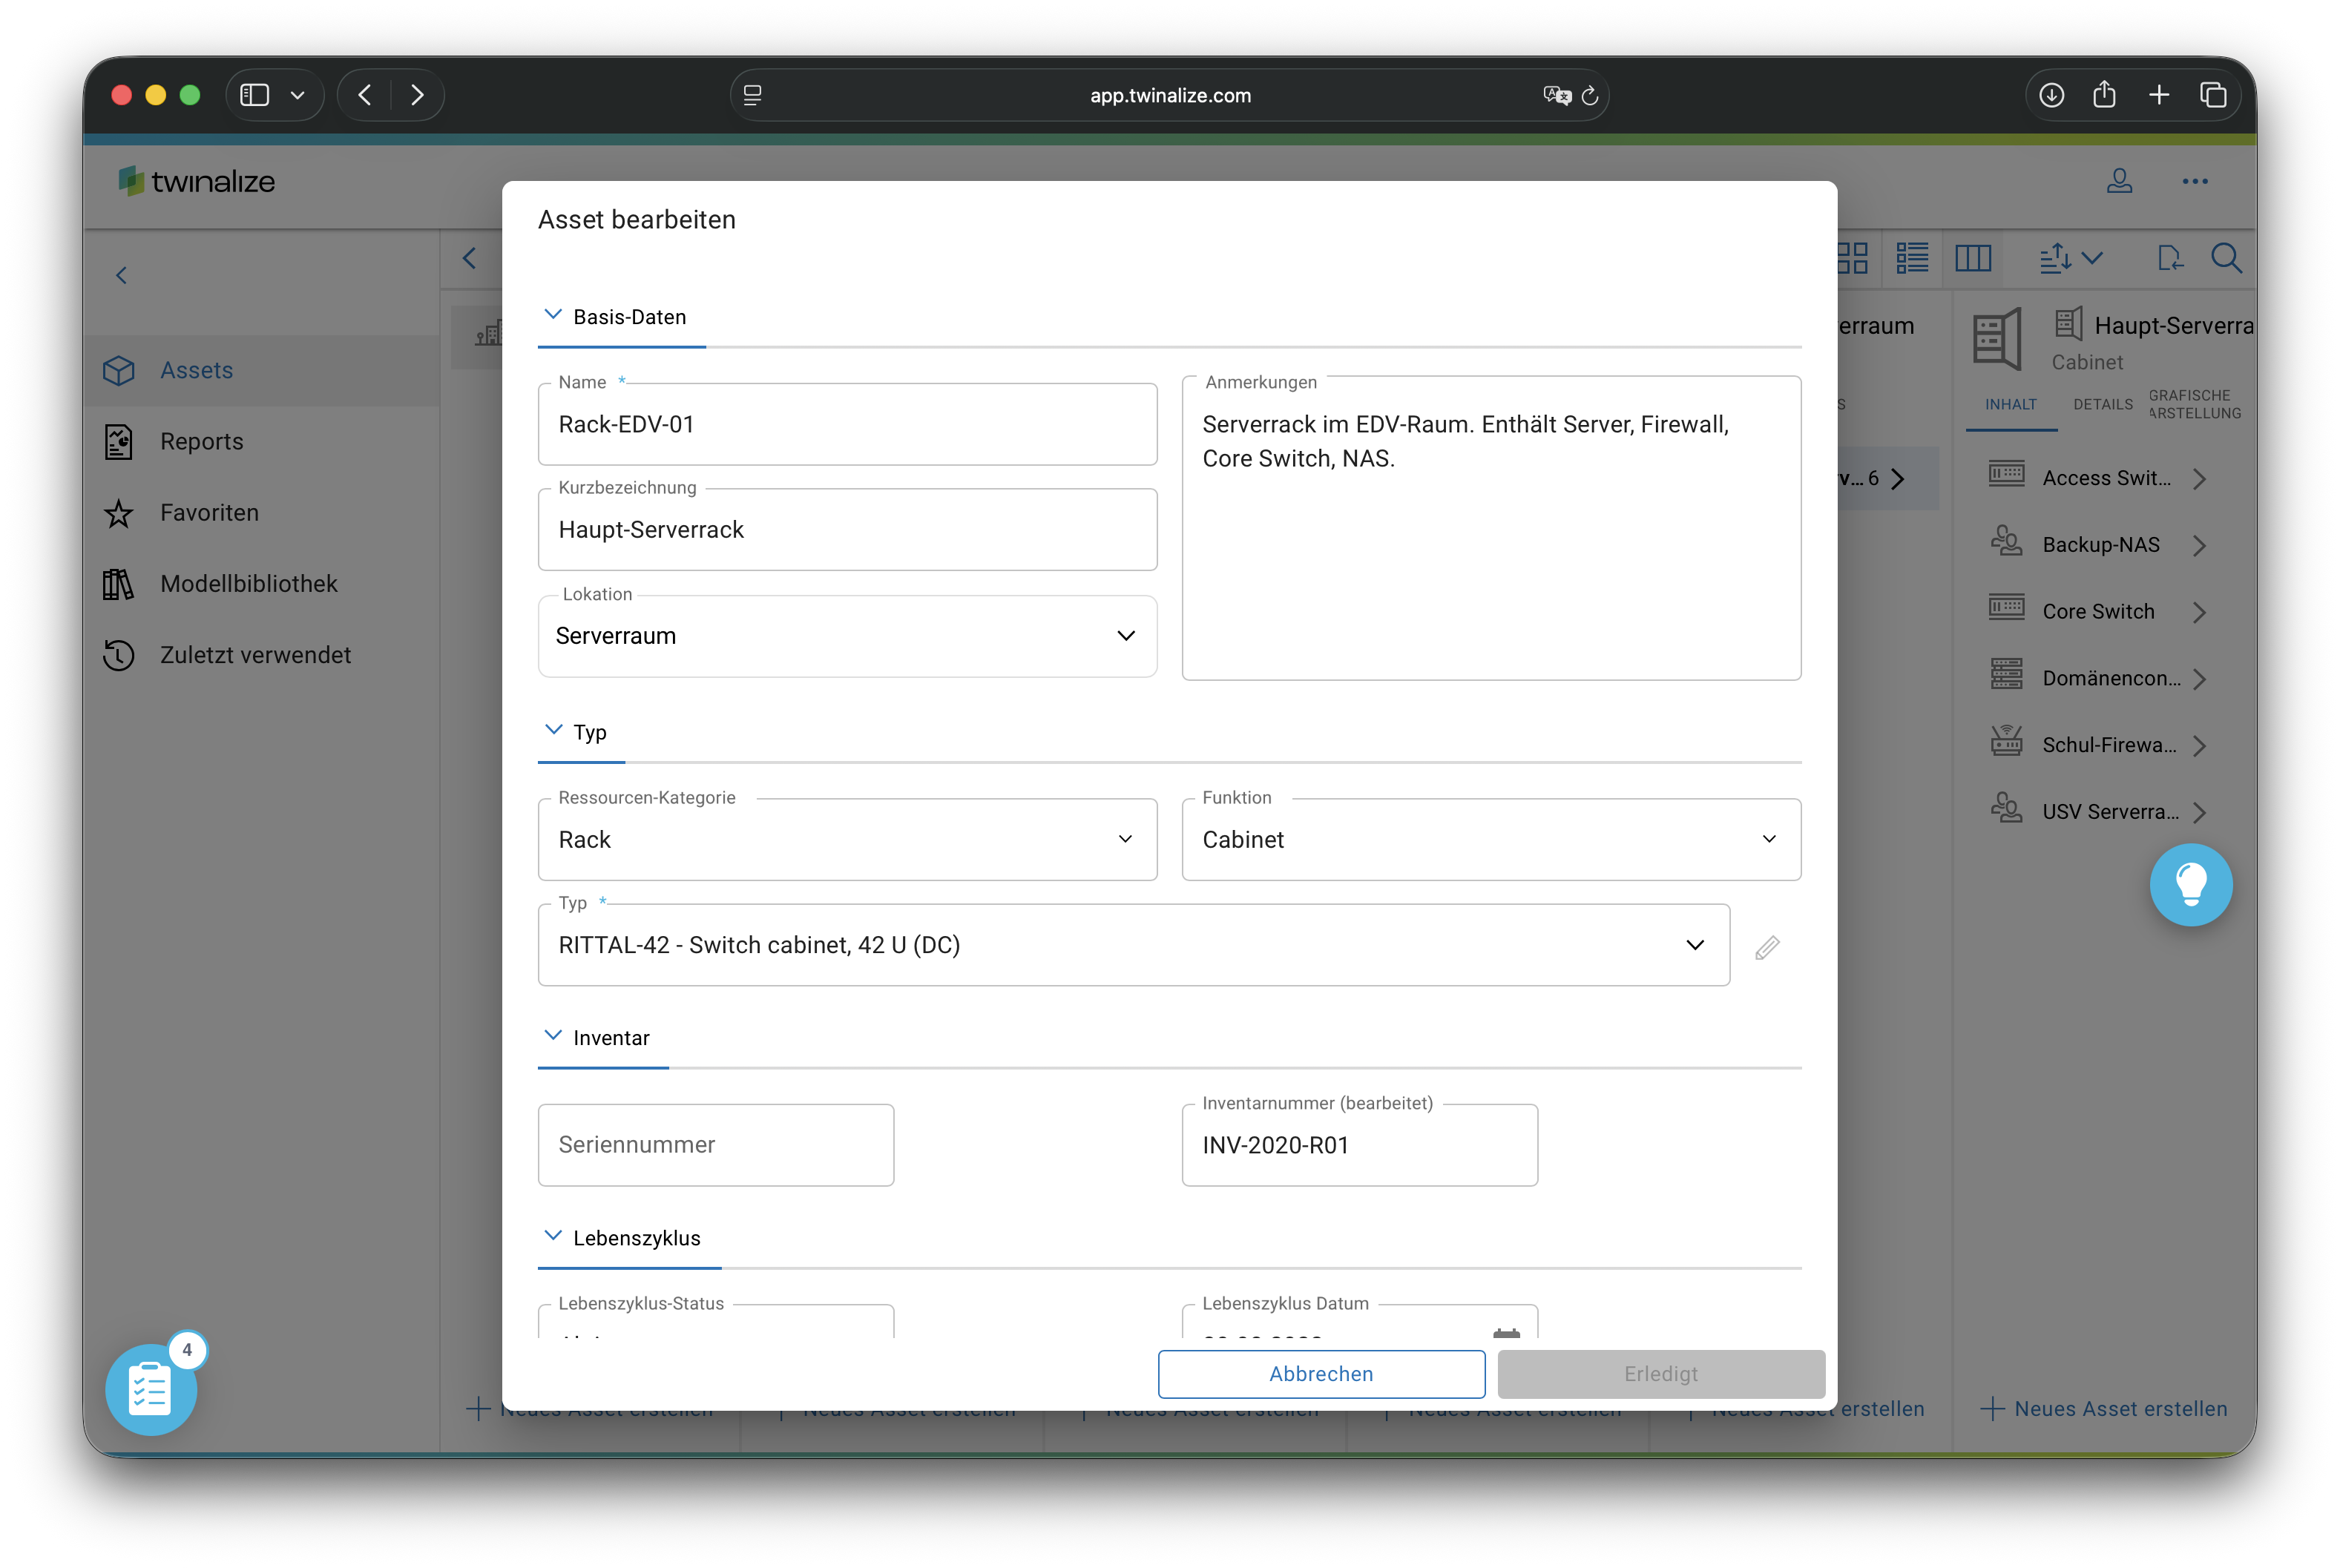Open the Lokation dropdown

tap(846, 636)
